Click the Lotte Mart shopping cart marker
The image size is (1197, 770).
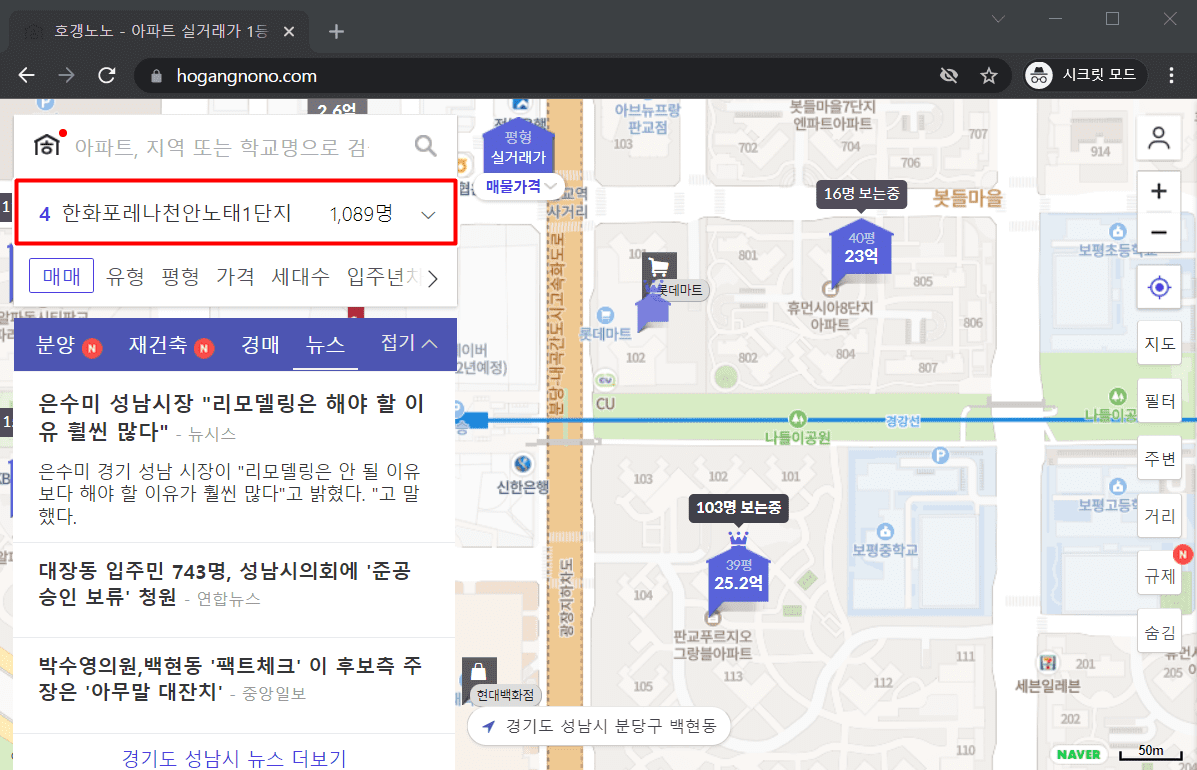pos(659,267)
